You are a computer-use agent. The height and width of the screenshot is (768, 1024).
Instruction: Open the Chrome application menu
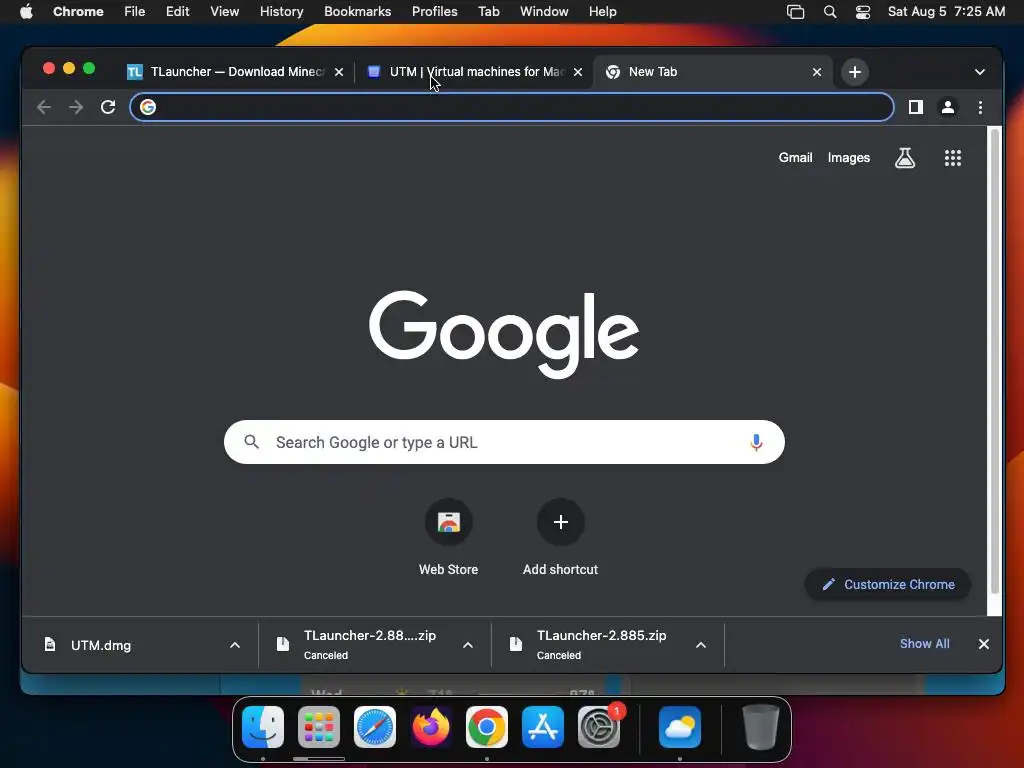78,12
